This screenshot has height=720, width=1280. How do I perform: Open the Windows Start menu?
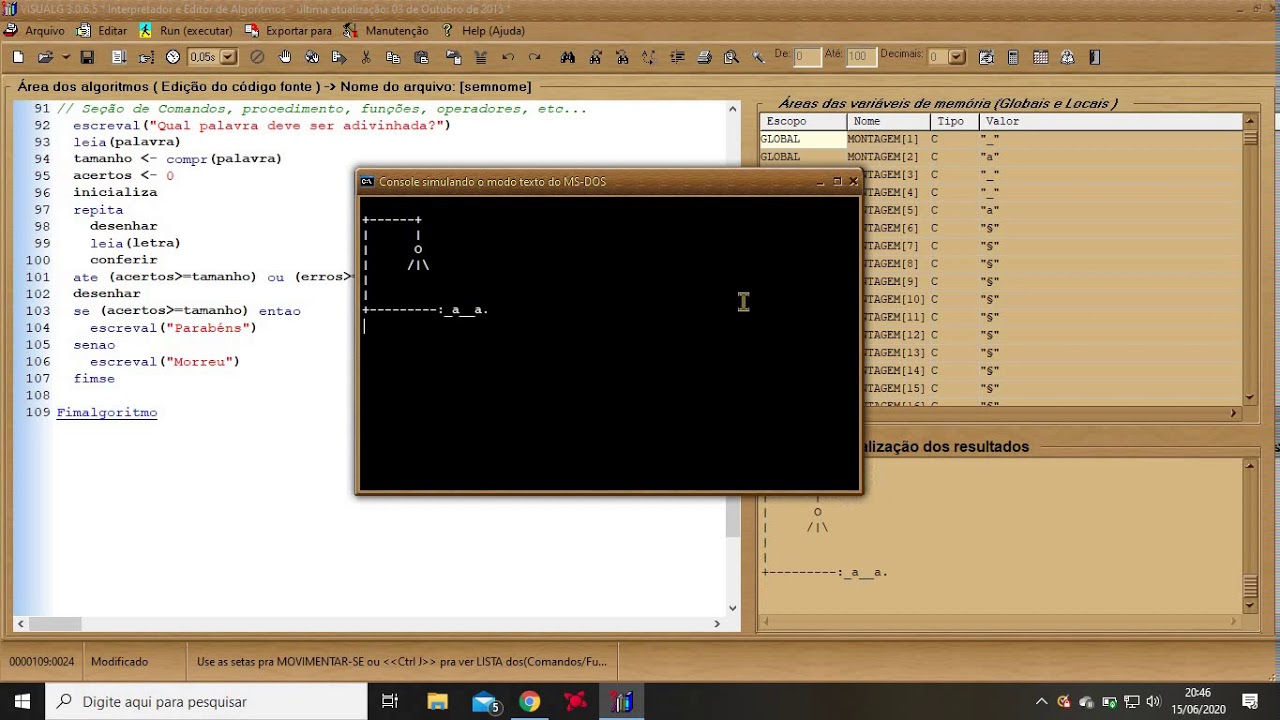click(x=23, y=701)
